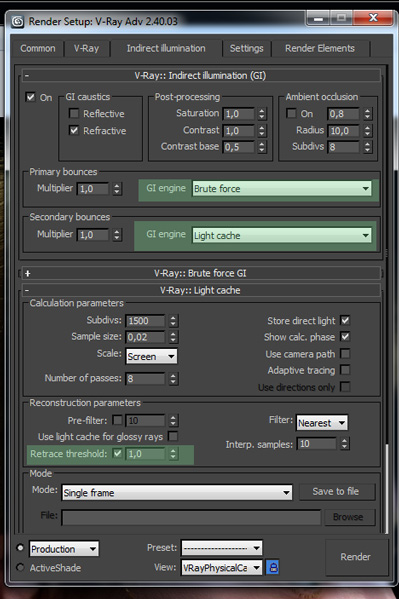399x599 pixels.
Task: Click the Ambient occlusion Radius field
Action: (x=344, y=131)
